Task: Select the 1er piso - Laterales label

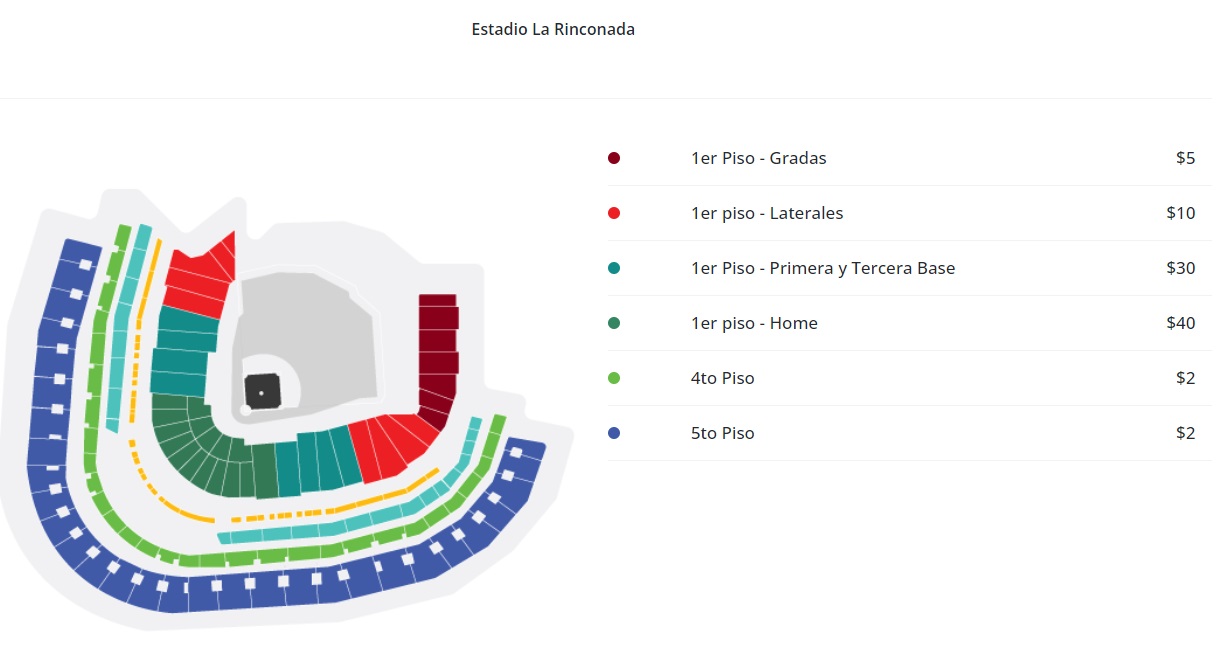Action: pyautogui.click(x=767, y=213)
